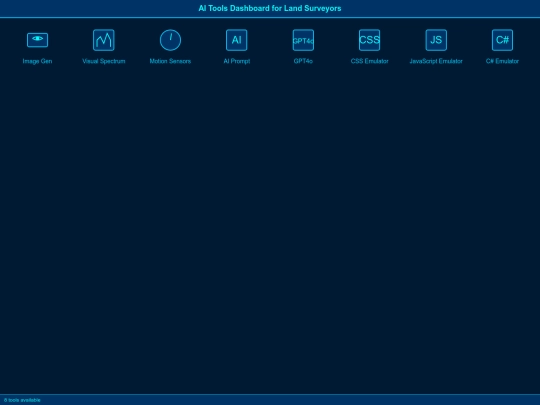Launch the C# Emulator icon

coord(502,40)
